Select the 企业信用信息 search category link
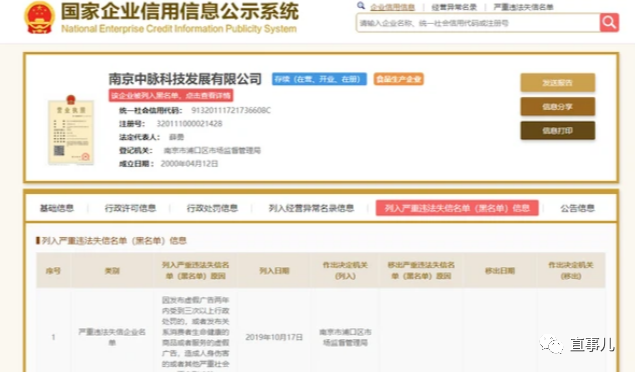The image size is (635, 372). pyautogui.click(x=392, y=7)
